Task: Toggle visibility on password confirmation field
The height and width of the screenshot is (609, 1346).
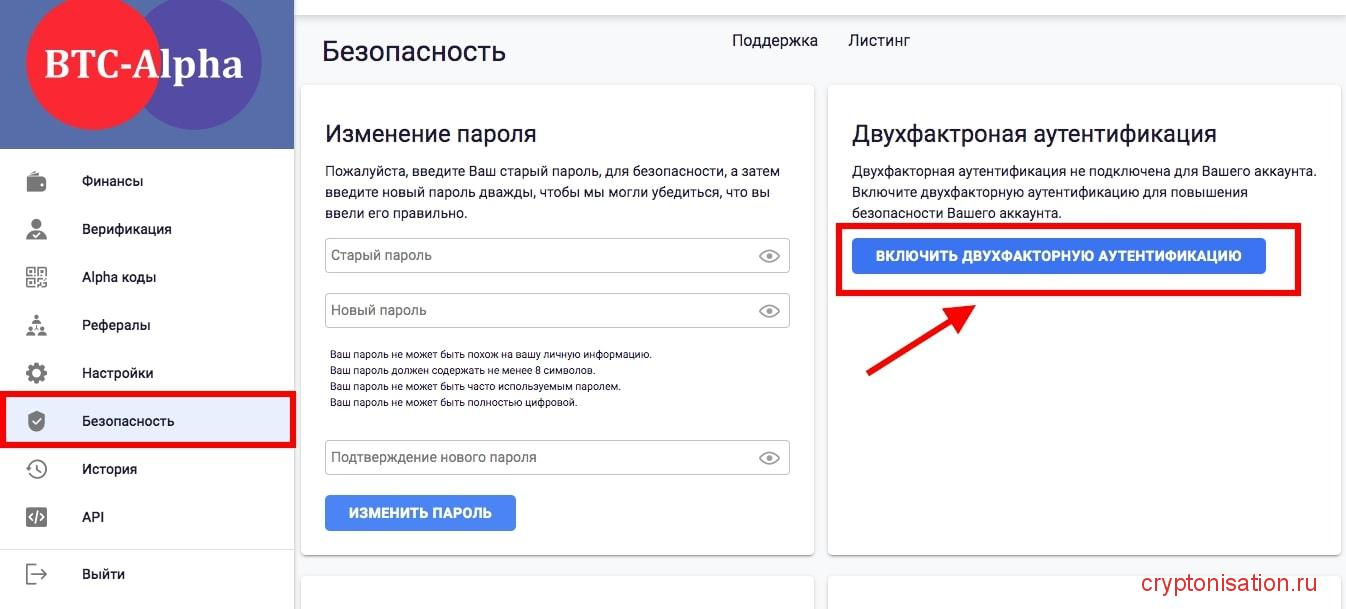Action: tap(769, 457)
